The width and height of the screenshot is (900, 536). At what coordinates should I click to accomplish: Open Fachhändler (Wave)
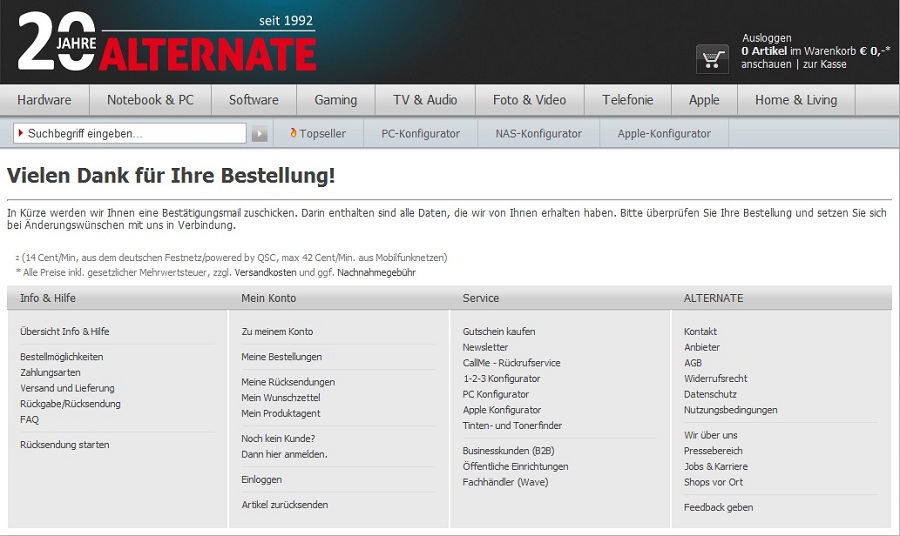point(505,482)
